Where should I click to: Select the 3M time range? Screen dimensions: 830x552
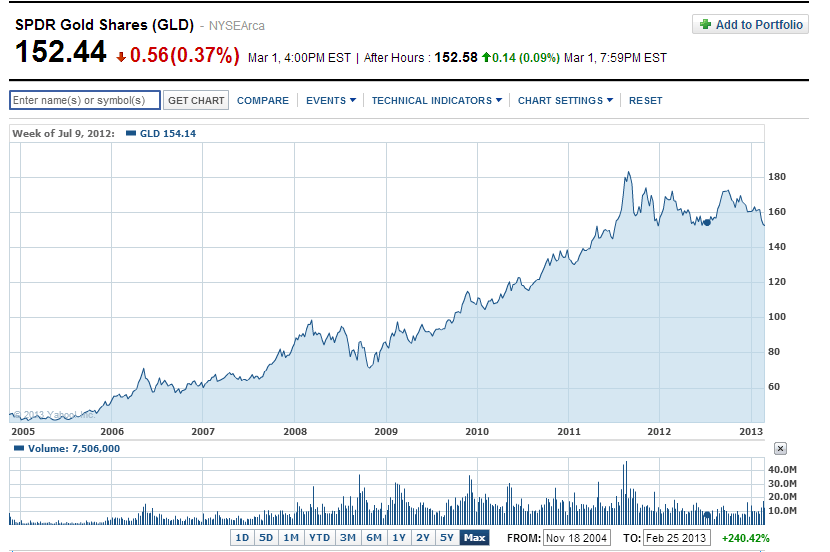point(347,538)
